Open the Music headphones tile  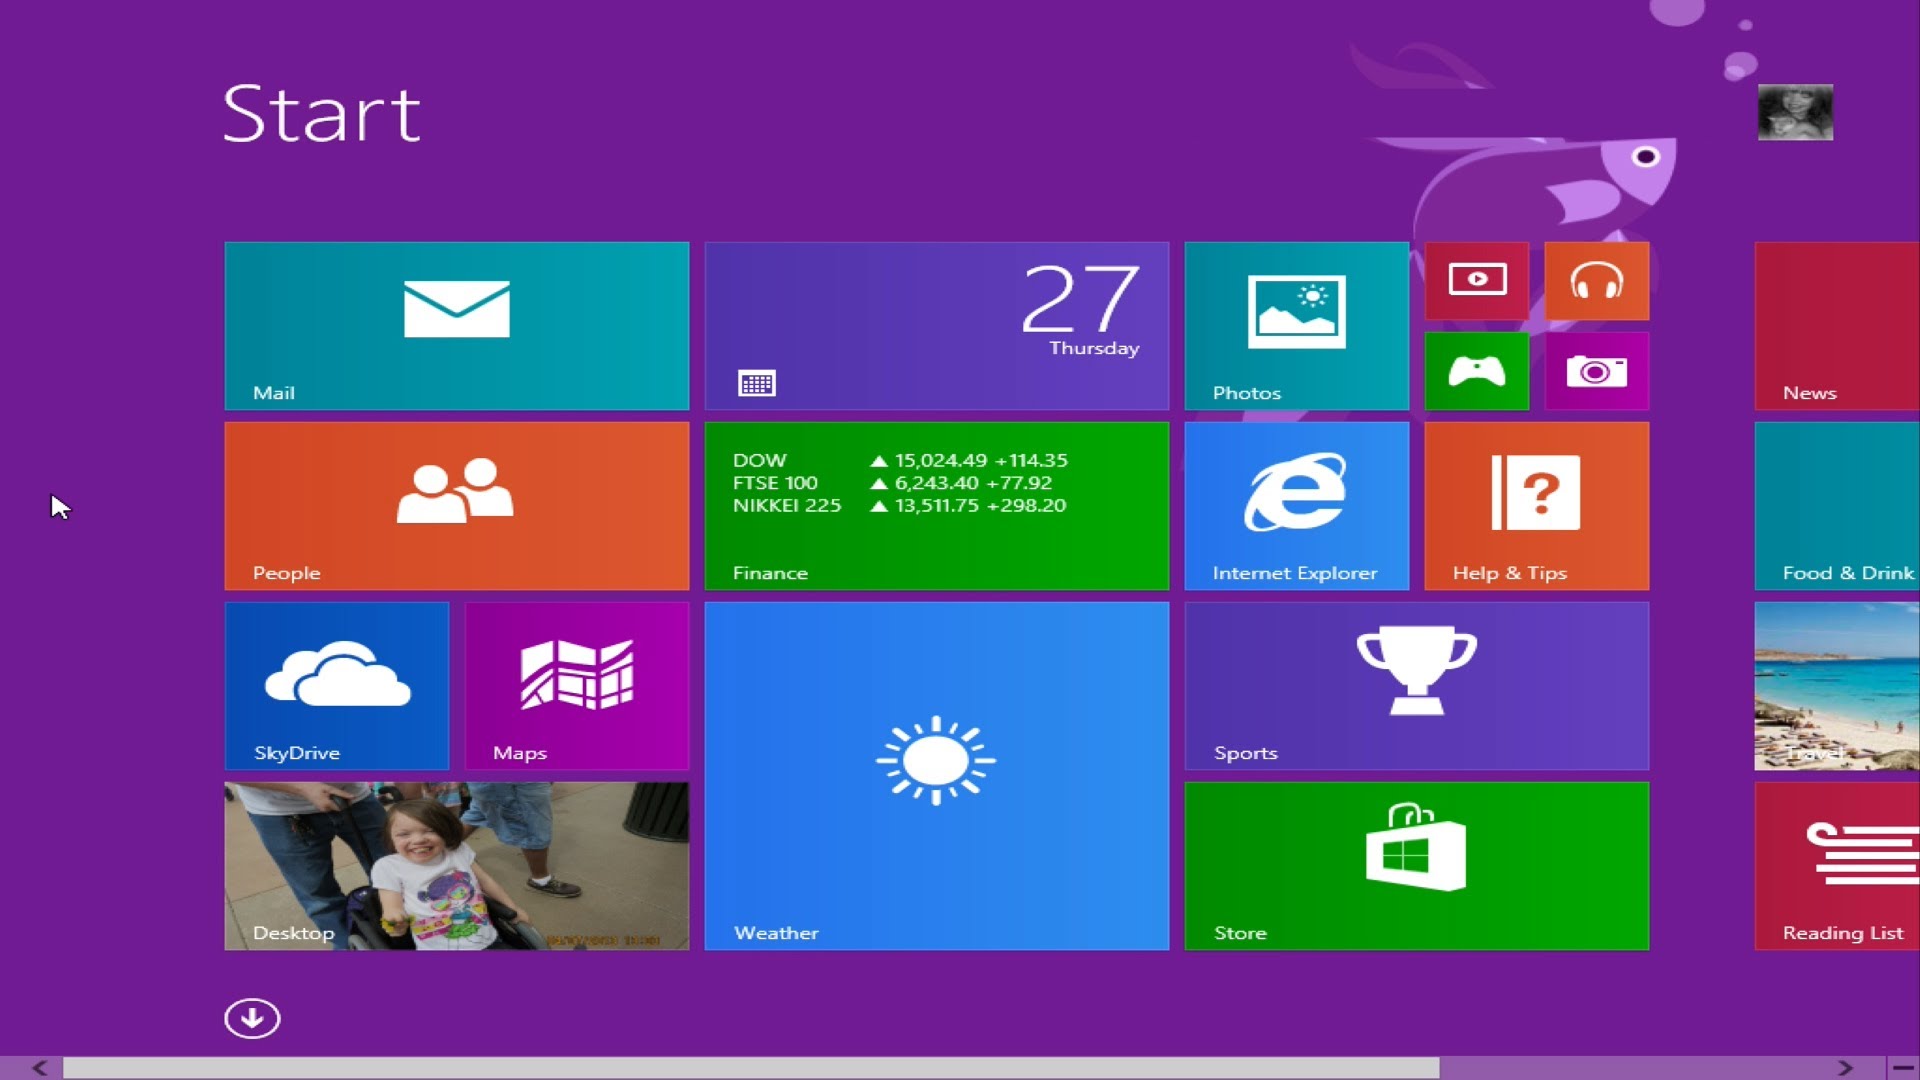pos(1596,280)
